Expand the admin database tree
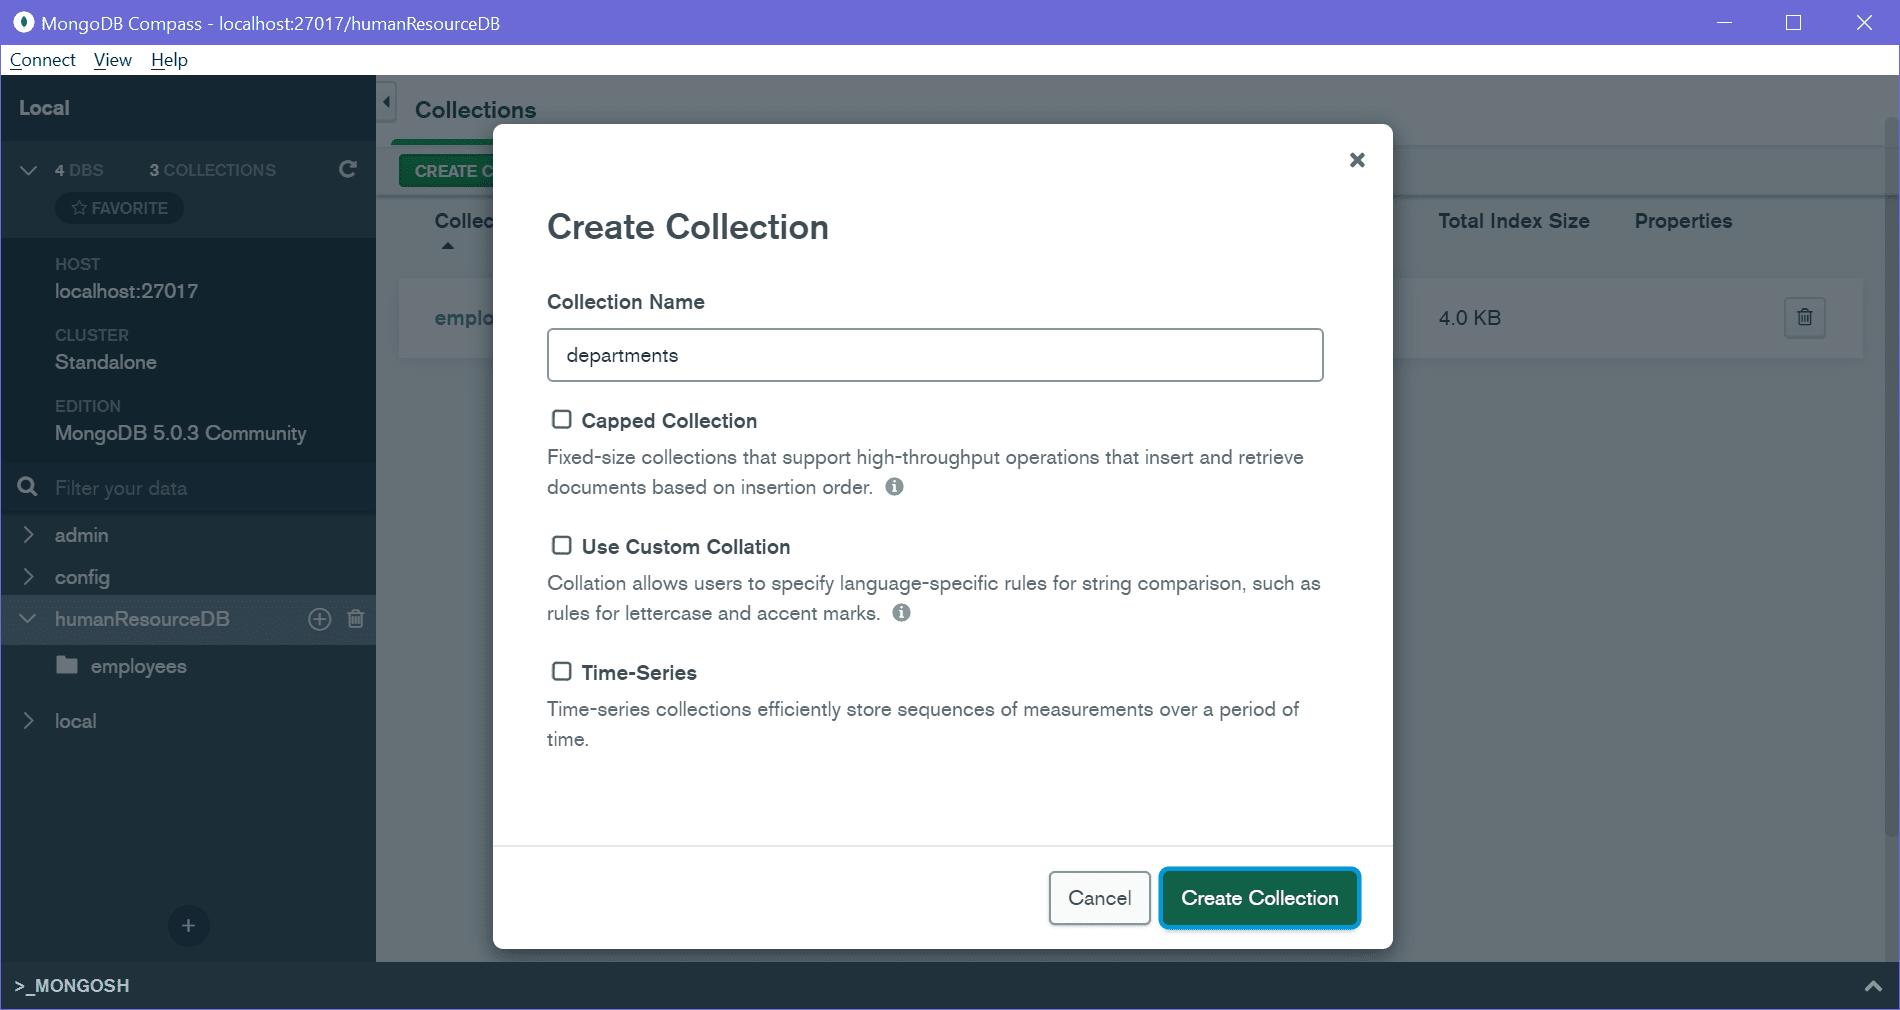This screenshot has width=1900, height=1010. click(29, 535)
